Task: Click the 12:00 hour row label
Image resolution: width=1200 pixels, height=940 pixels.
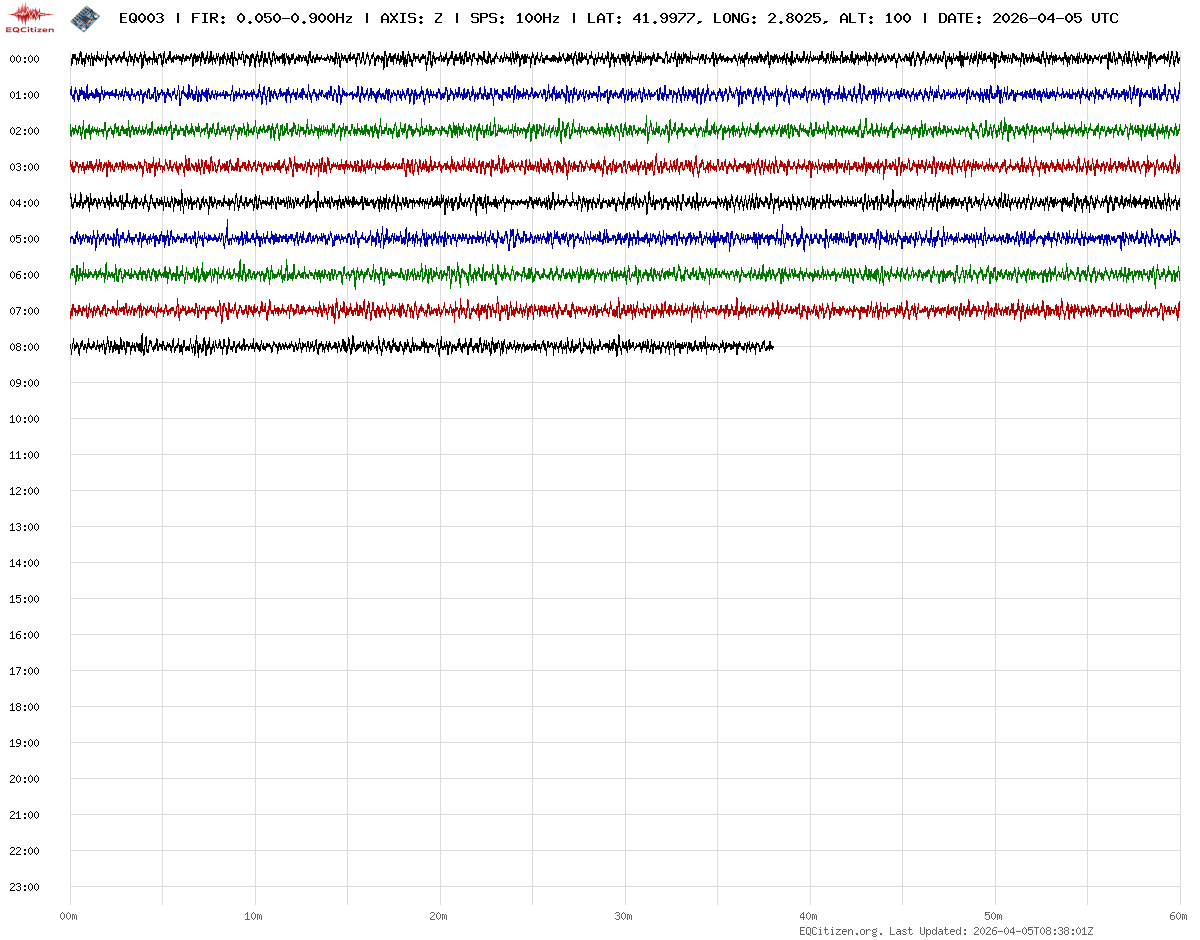Action: coord(24,491)
